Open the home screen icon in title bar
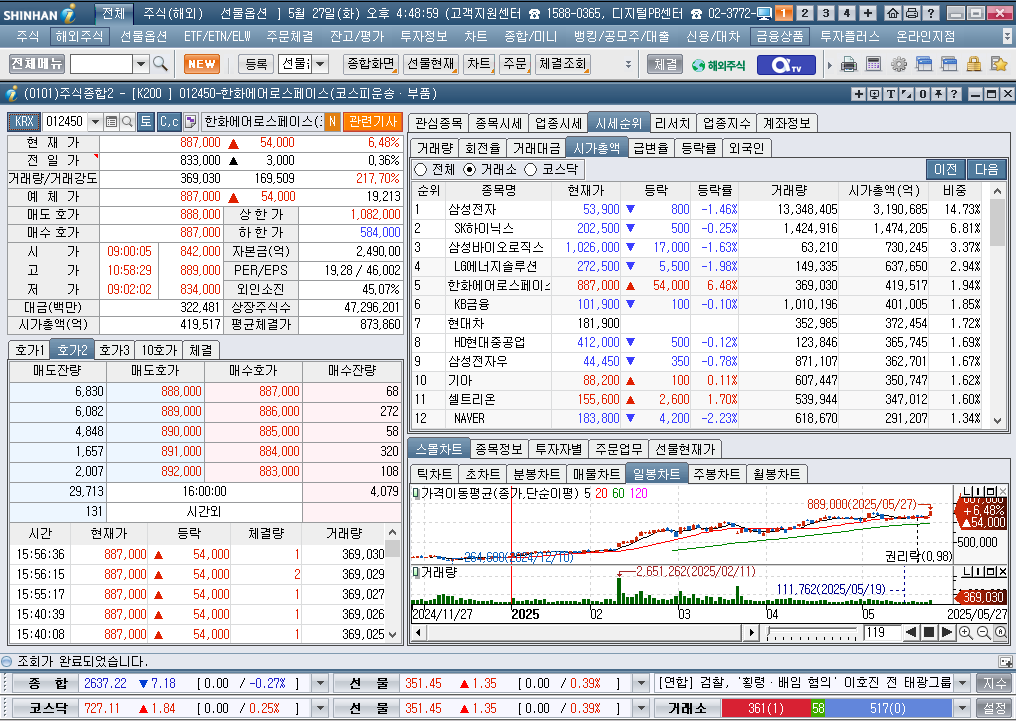This screenshot has height=722, width=1016. point(892,13)
